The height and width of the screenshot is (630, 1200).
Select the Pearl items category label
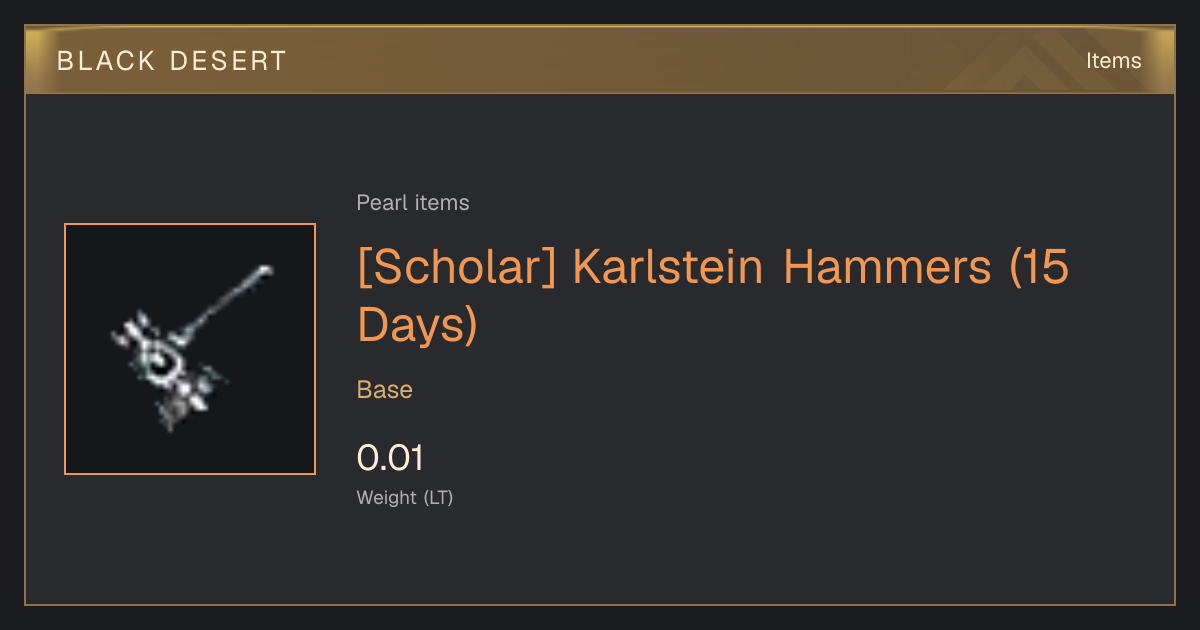pyautogui.click(x=413, y=203)
